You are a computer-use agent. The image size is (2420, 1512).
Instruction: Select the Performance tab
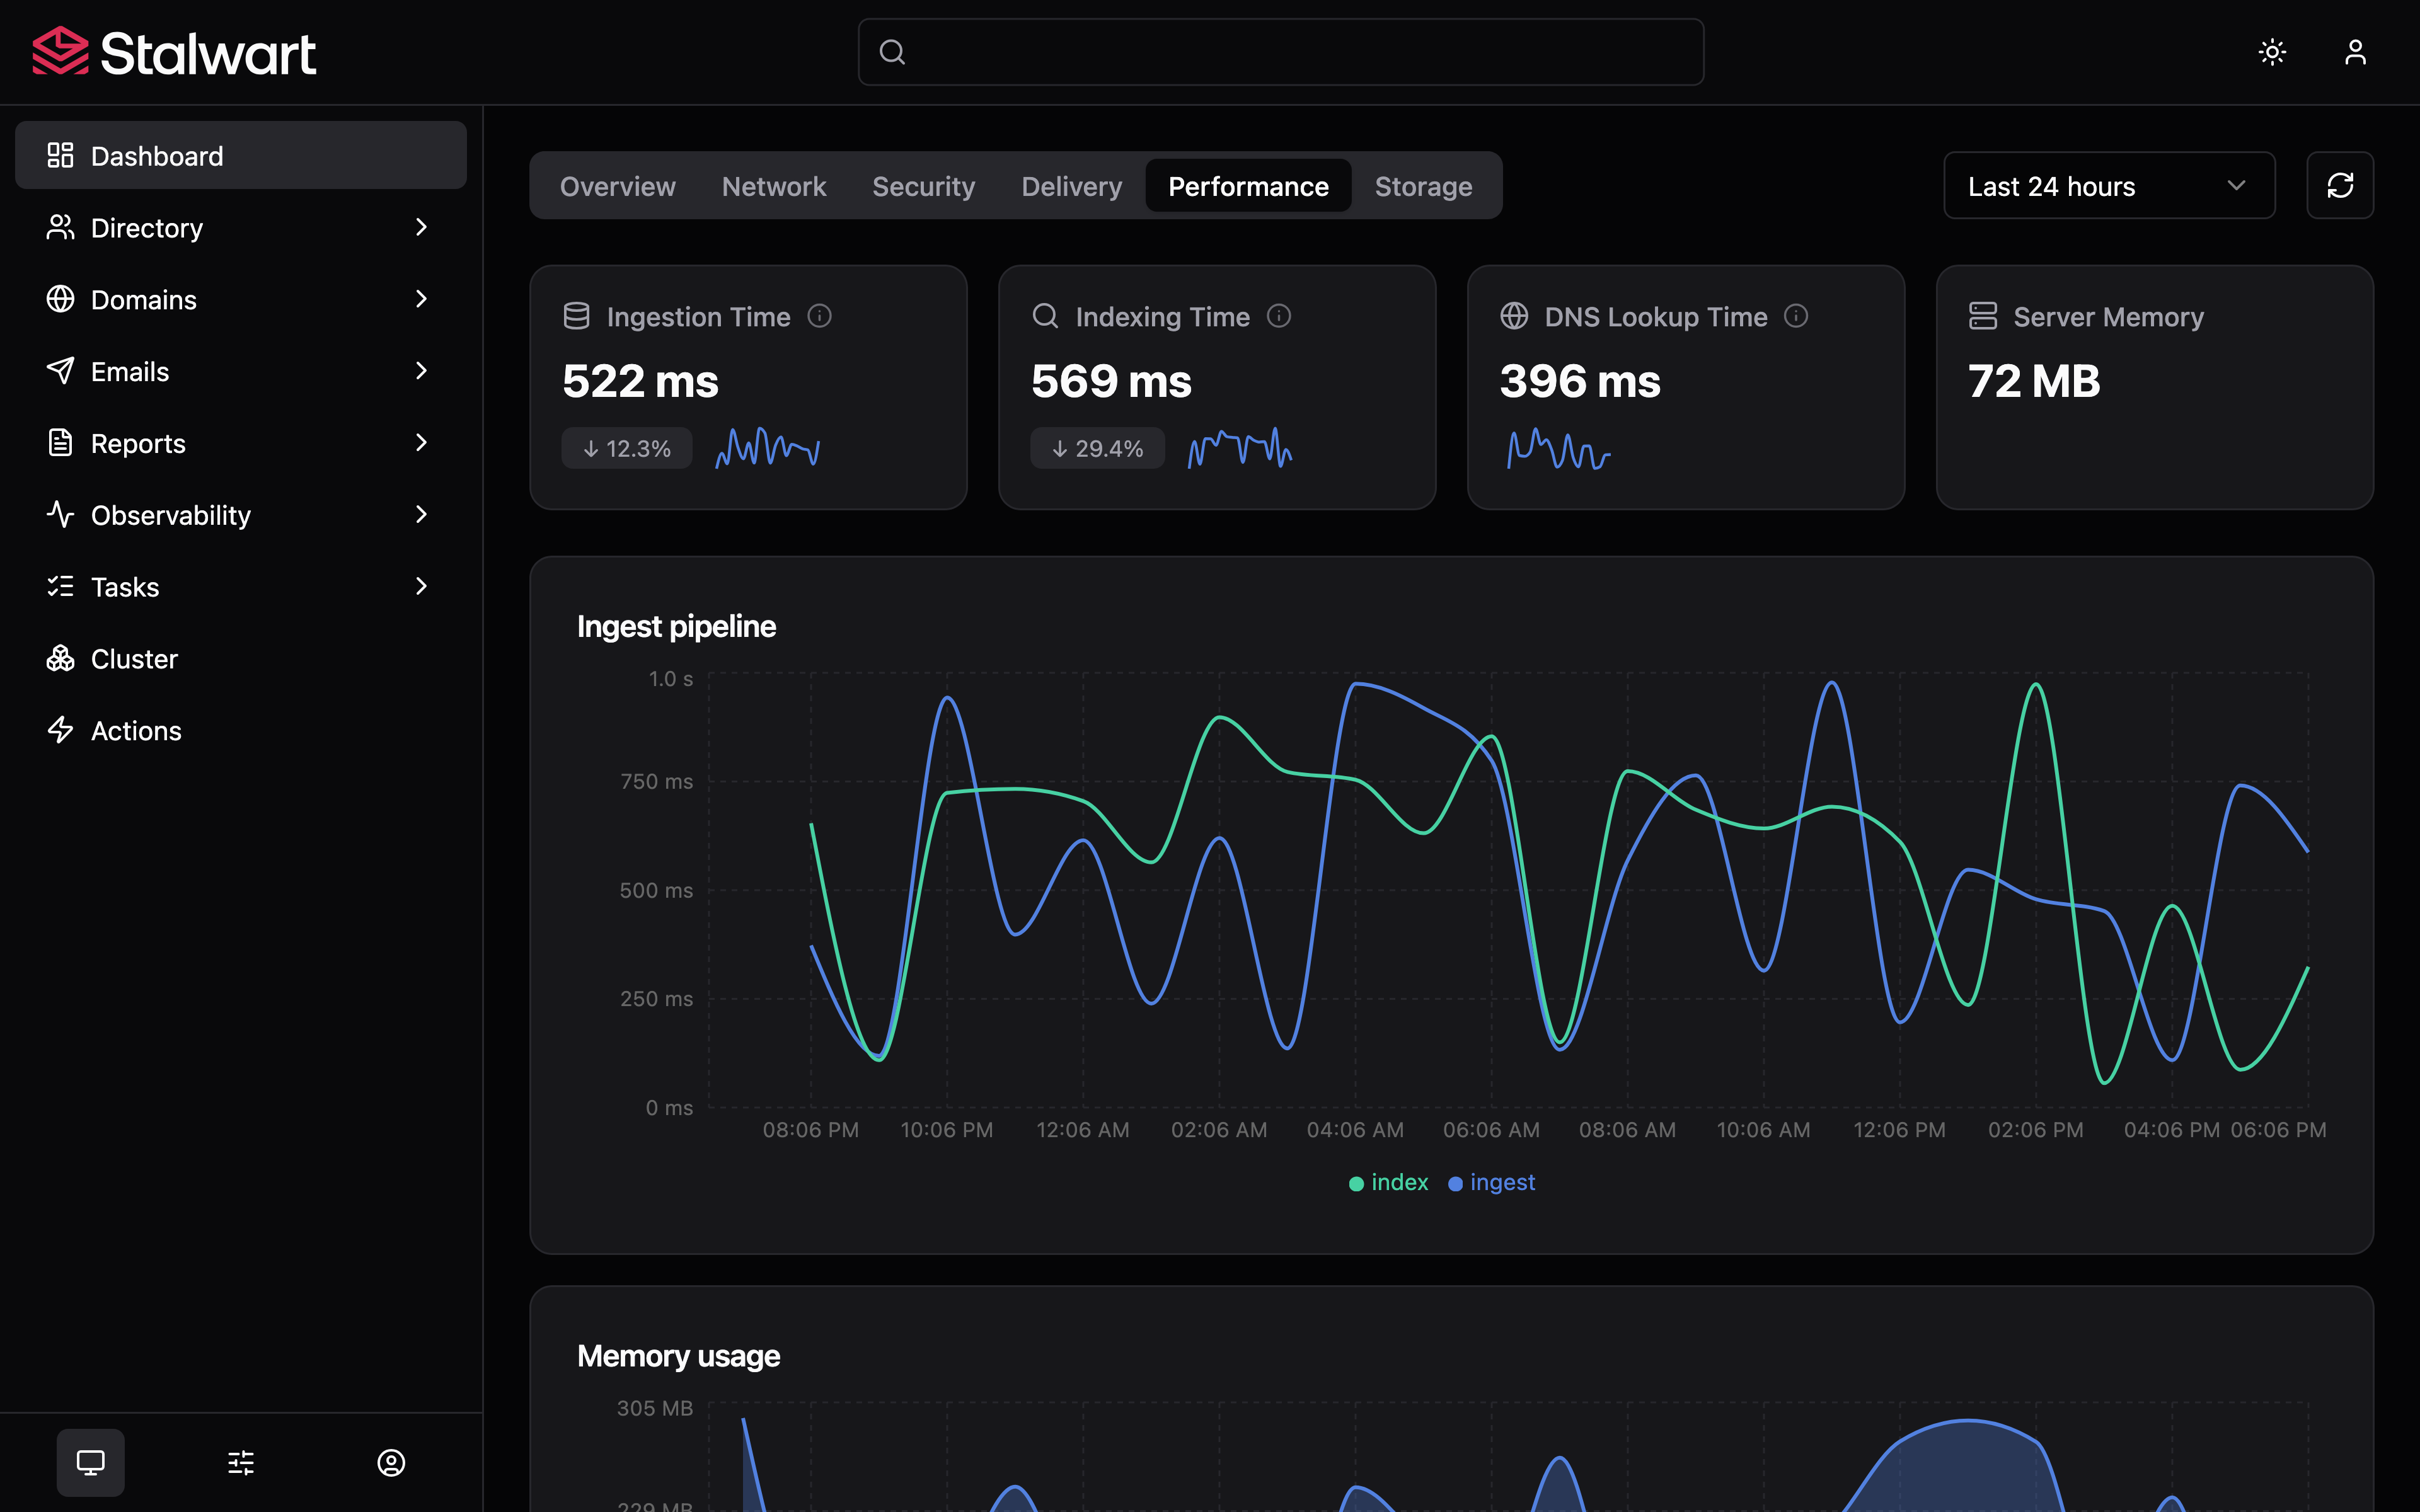pos(1248,186)
